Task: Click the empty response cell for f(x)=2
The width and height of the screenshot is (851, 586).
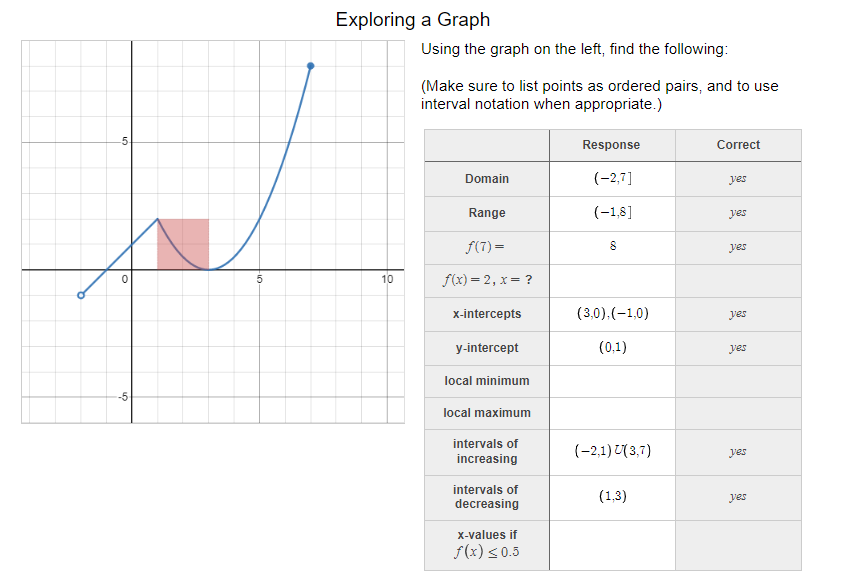Action: 612,281
